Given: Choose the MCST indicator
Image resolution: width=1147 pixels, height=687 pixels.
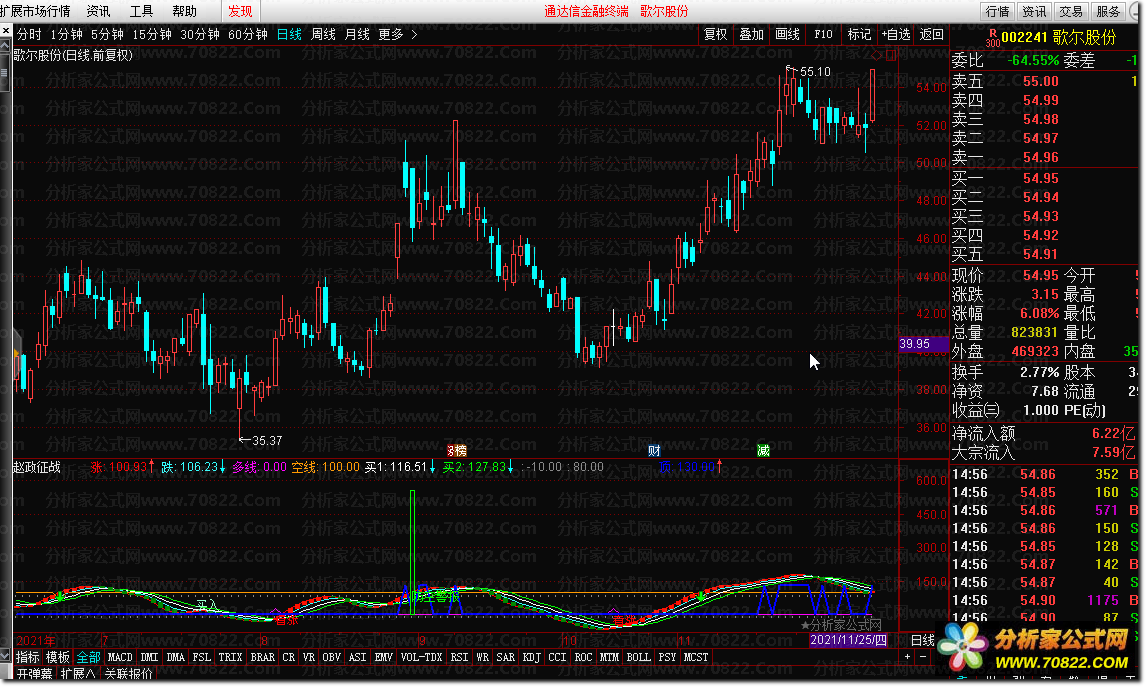Looking at the screenshot, I should pyautogui.click(x=696, y=657).
